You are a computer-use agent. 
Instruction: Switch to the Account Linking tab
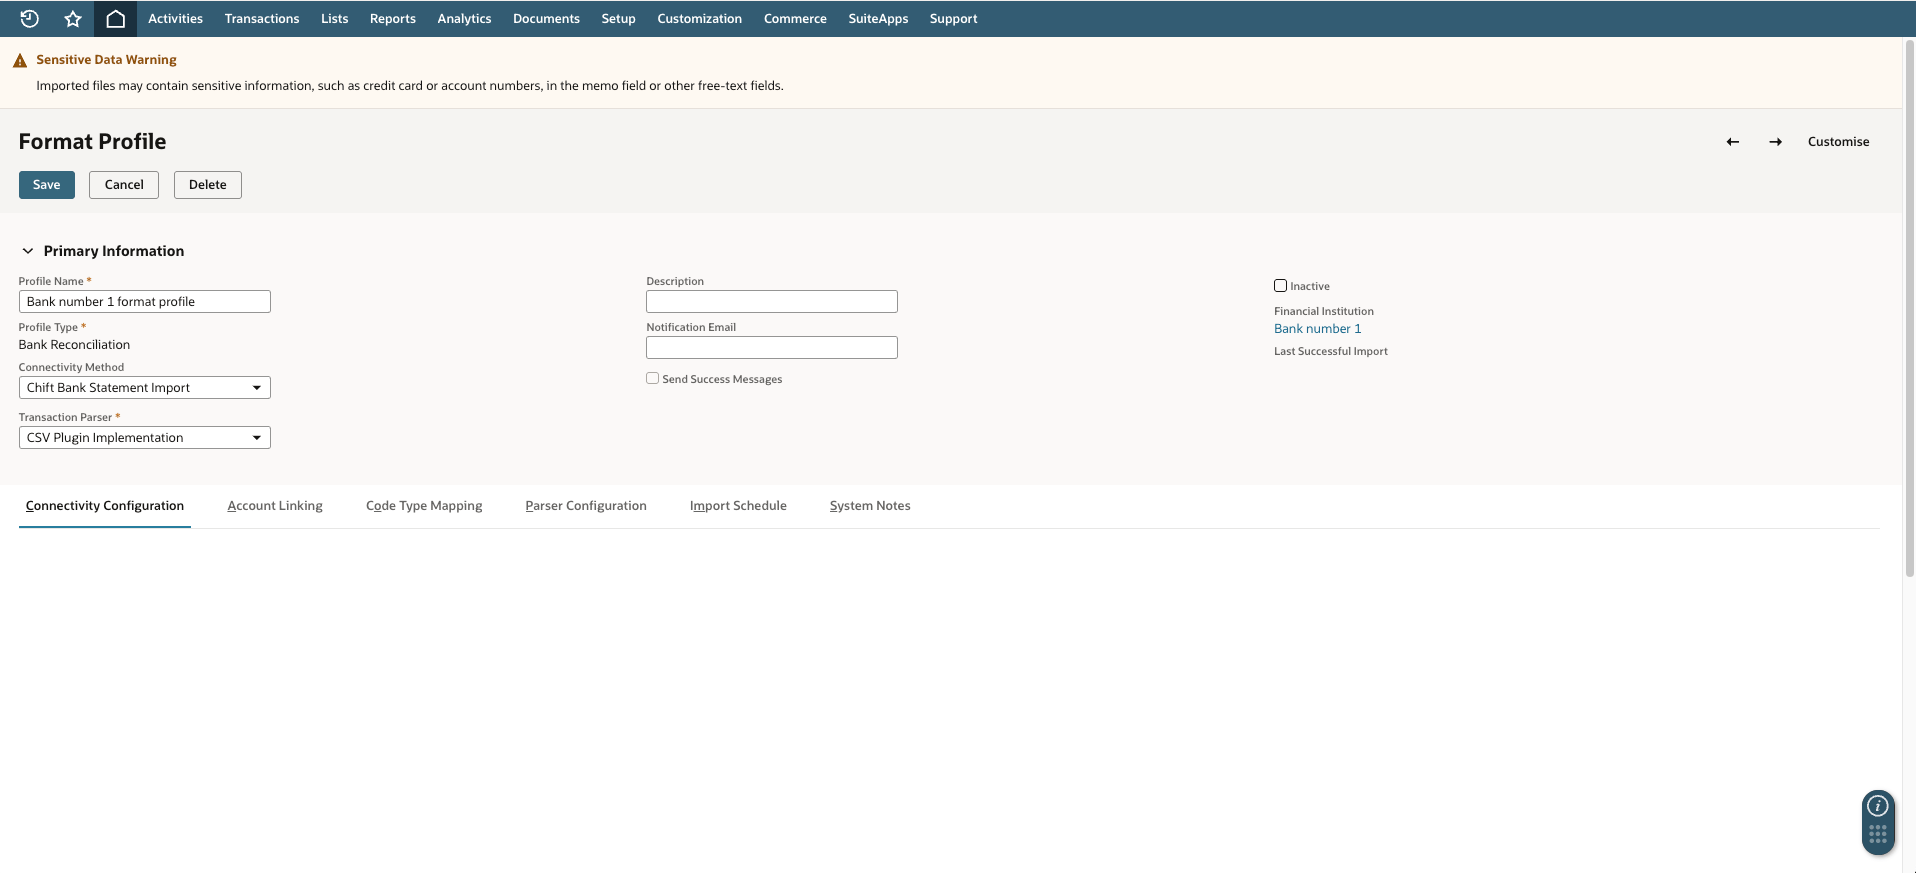[275, 506]
